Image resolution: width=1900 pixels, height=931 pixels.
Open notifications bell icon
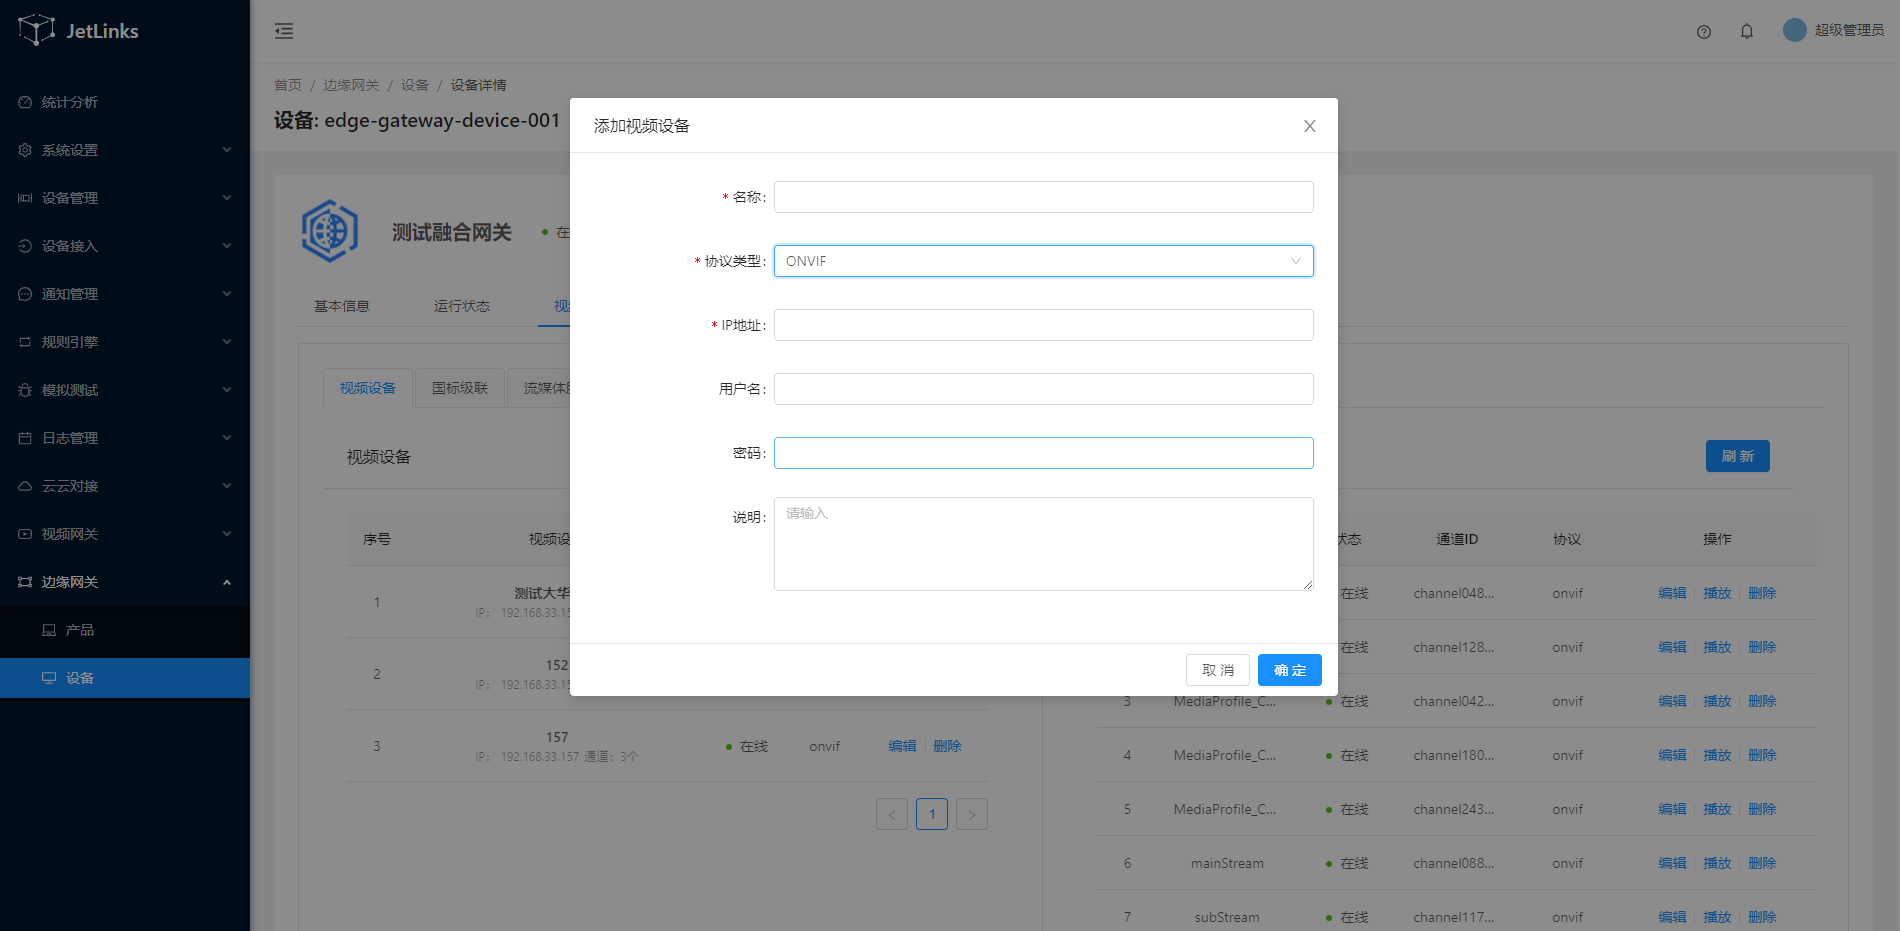point(1747,32)
